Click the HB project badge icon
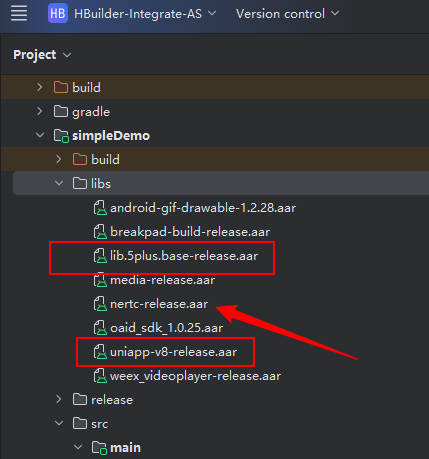This screenshot has width=429, height=459. point(58,14)
